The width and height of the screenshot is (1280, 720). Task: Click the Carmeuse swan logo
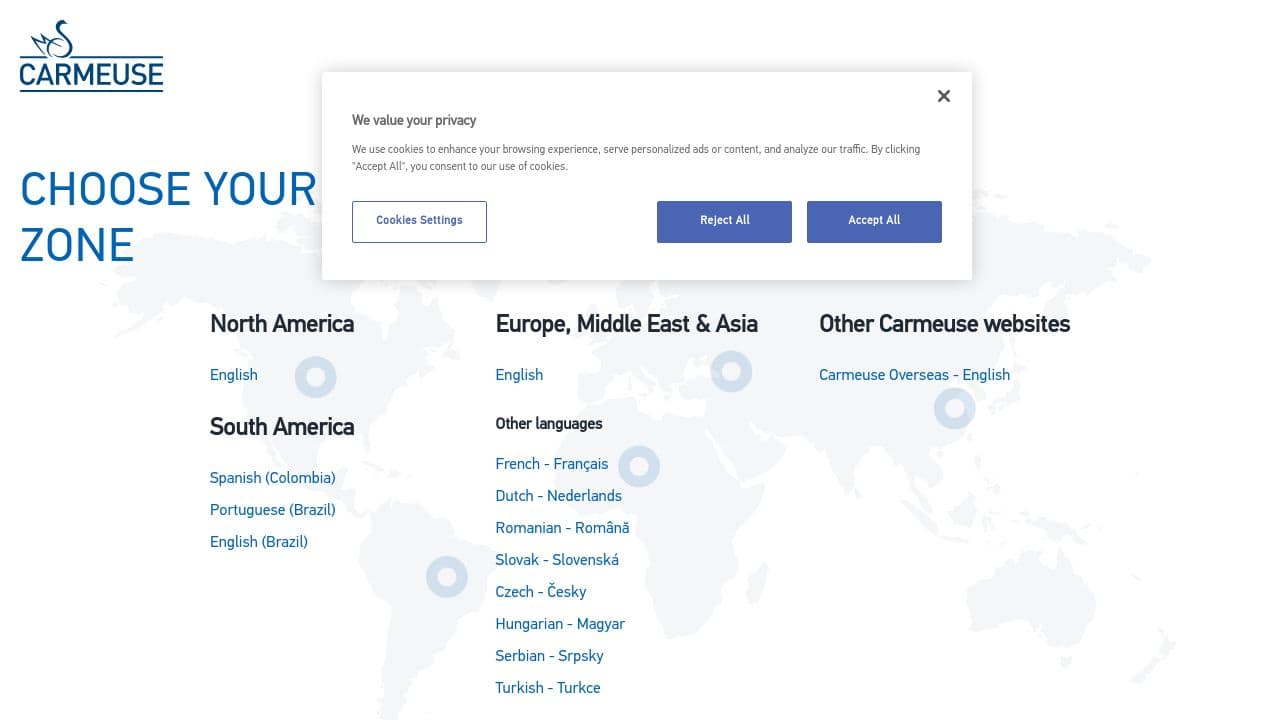(91, 56)
